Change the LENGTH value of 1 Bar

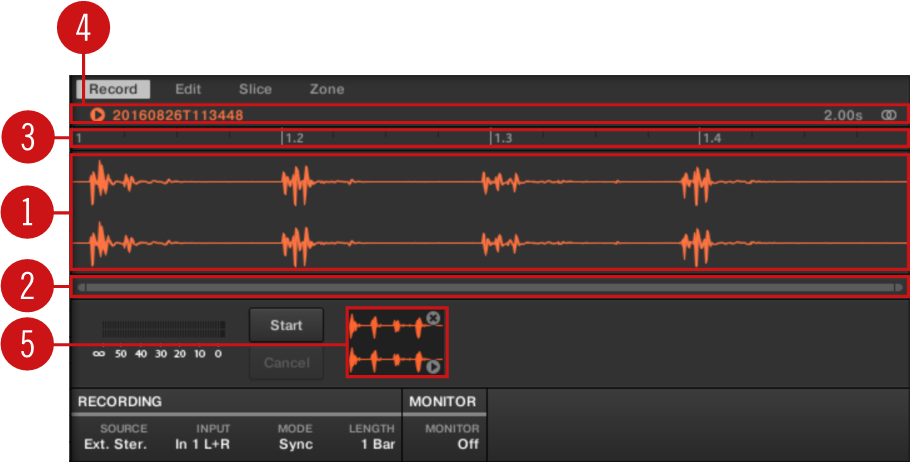tap(370, 444)
